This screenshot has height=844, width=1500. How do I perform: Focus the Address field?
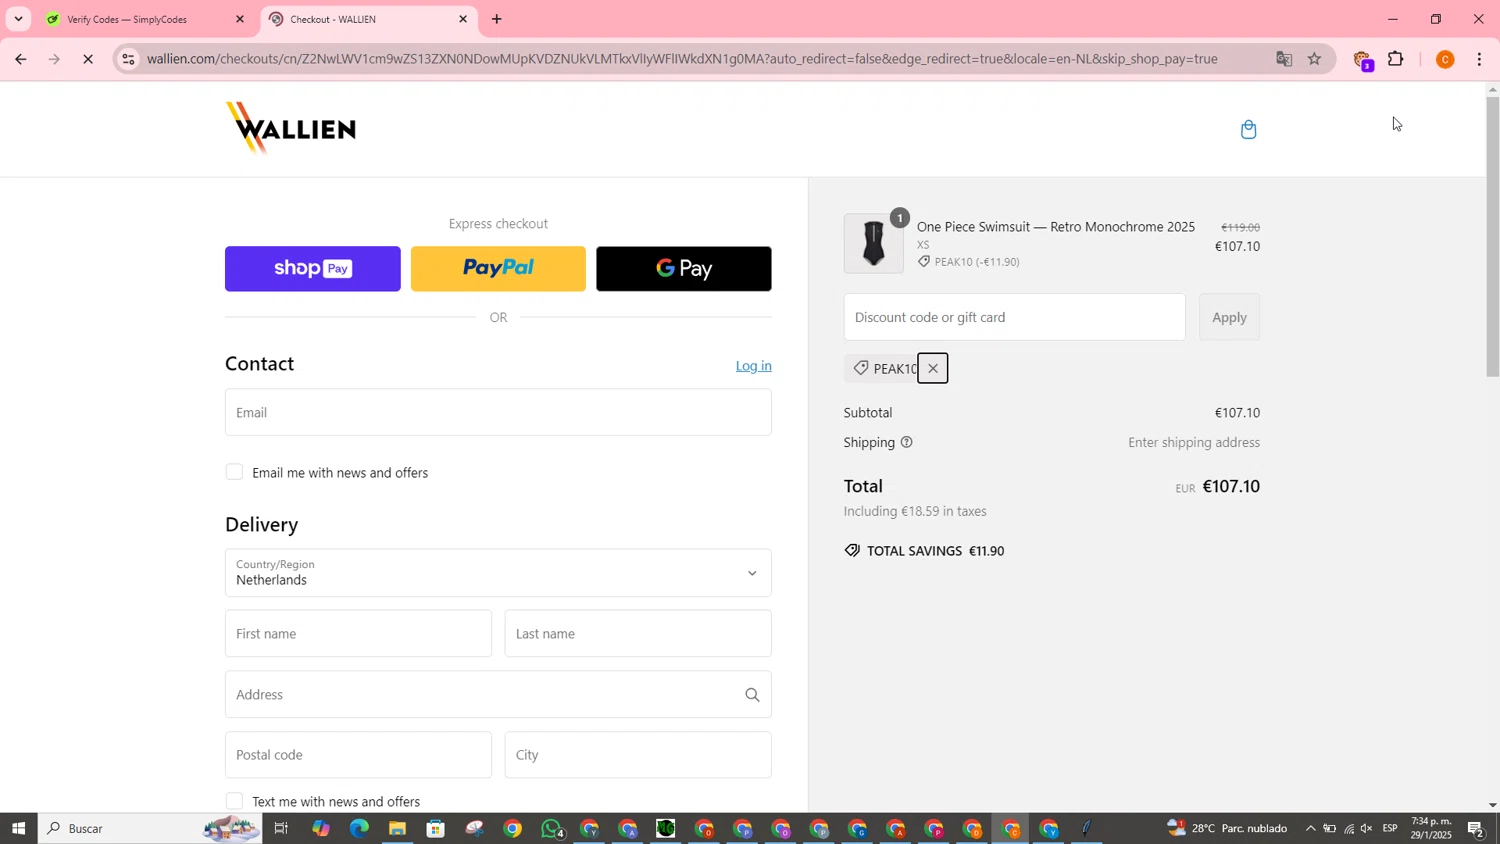[x=498, y=694]
